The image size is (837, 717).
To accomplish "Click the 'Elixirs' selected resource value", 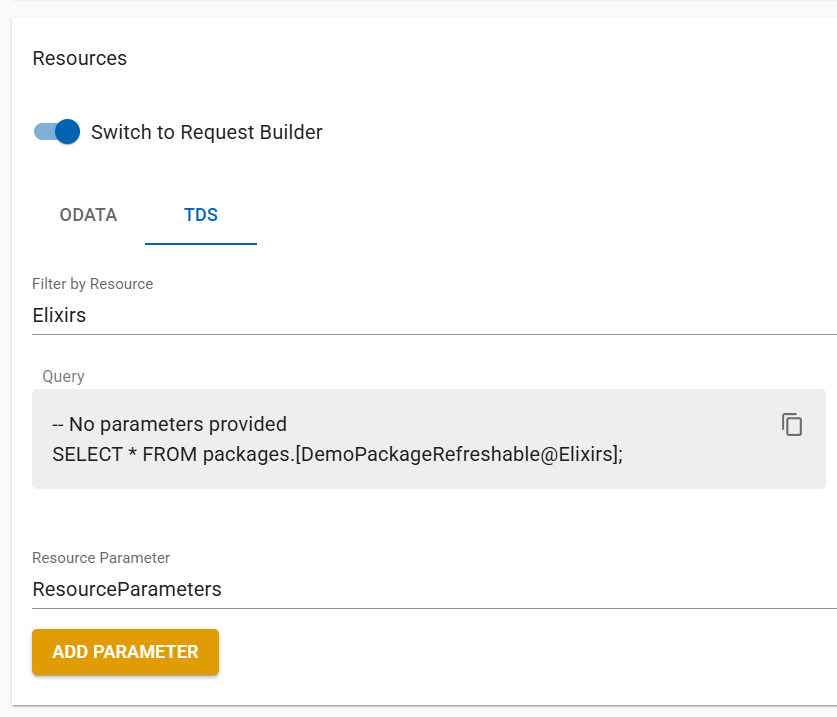I will pos(59,315).
